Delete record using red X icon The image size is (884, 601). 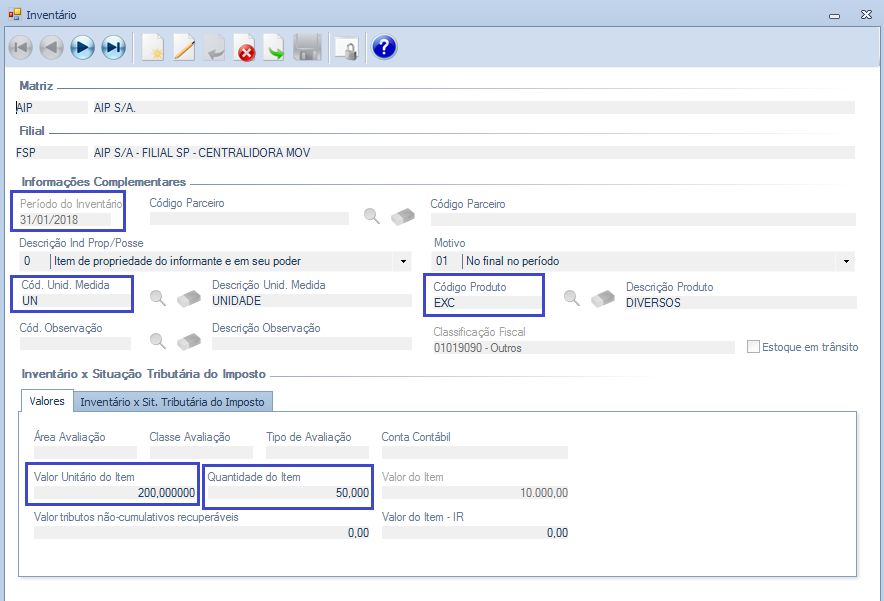[x=245, y=47]
